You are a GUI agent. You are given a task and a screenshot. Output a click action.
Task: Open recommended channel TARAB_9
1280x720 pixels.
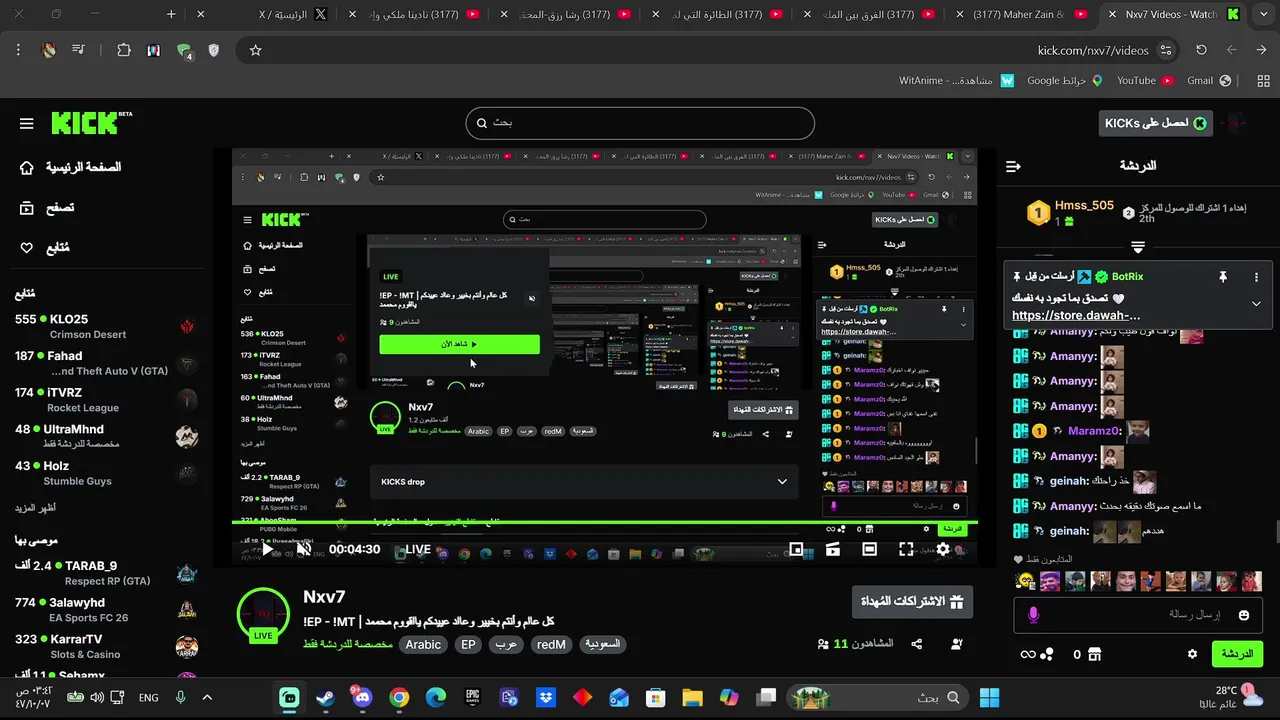105,573
